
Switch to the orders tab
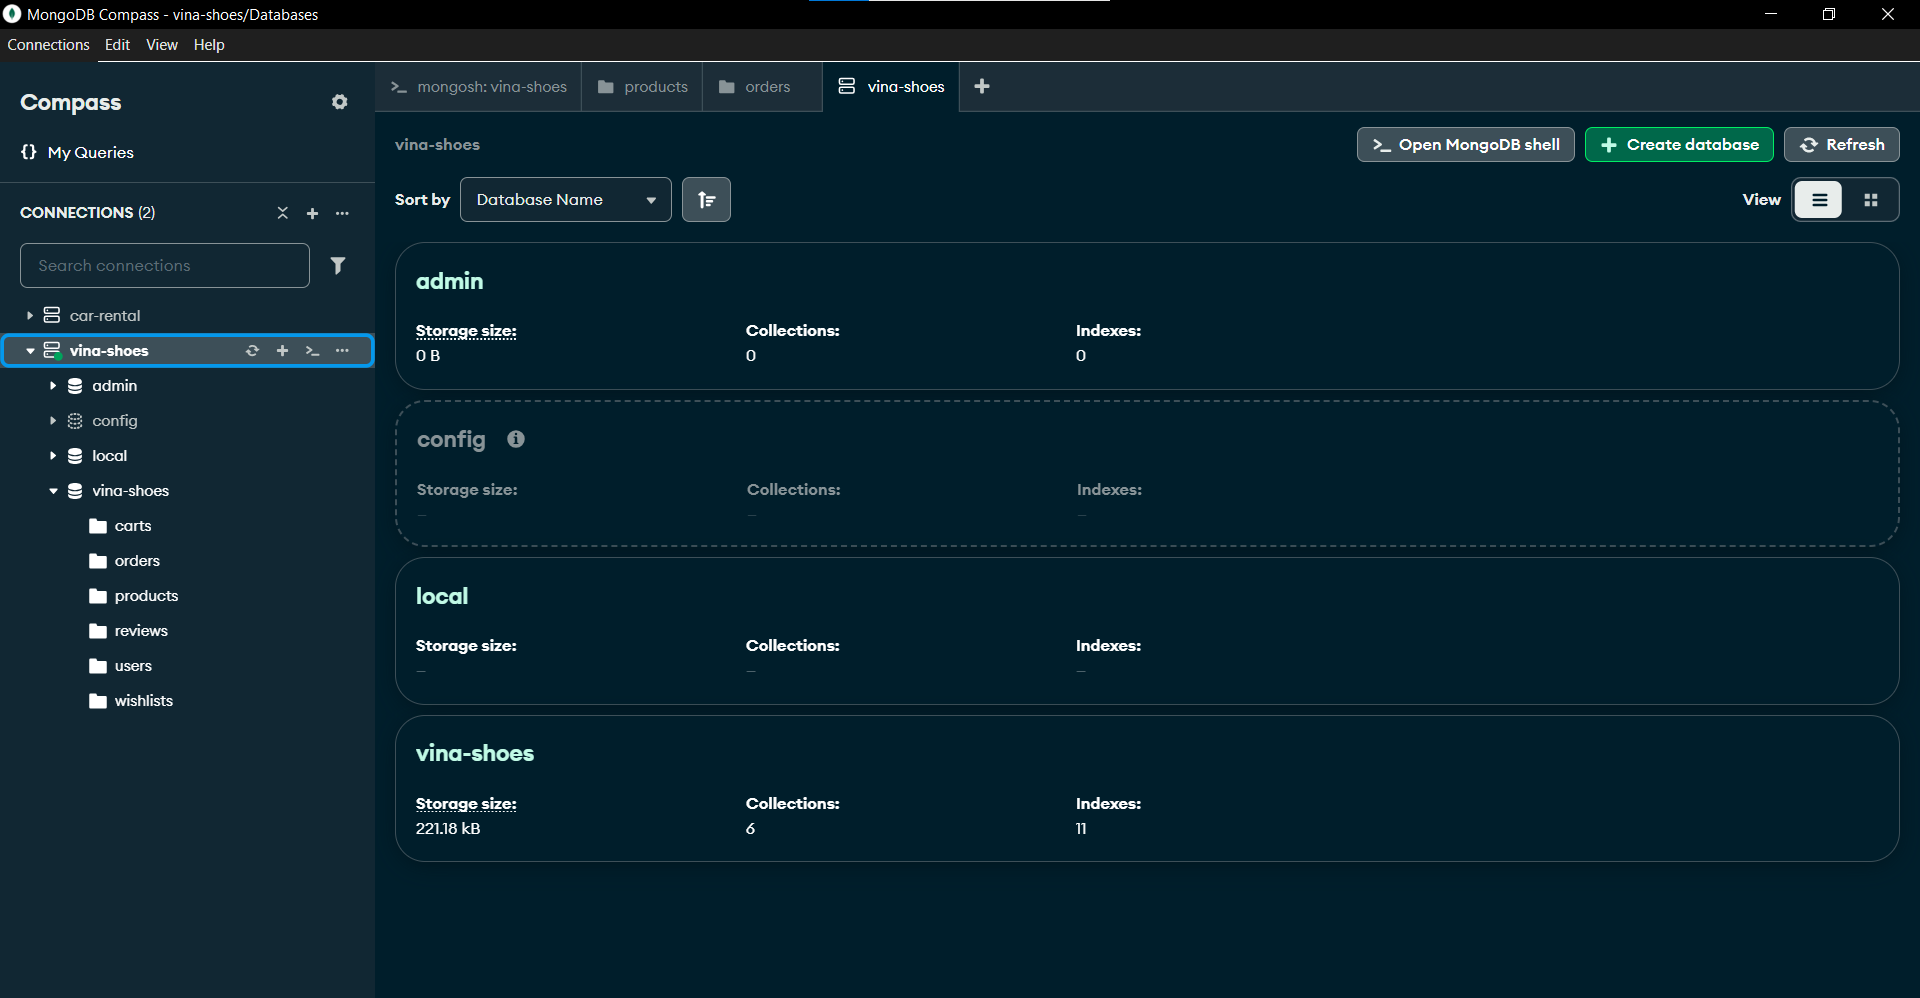(x=762, y=87)
